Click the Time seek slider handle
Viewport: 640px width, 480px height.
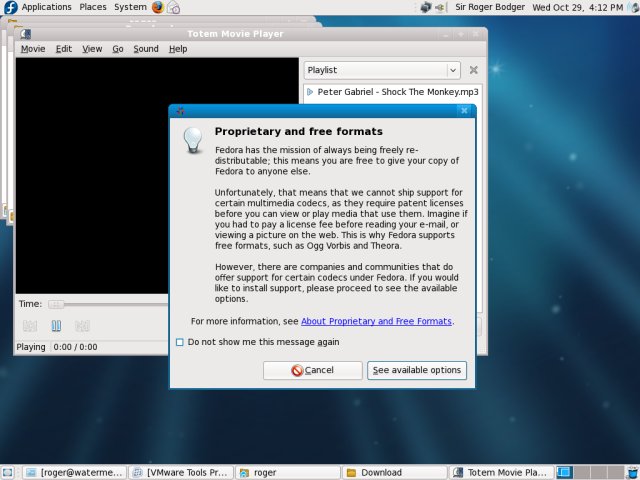56,304
